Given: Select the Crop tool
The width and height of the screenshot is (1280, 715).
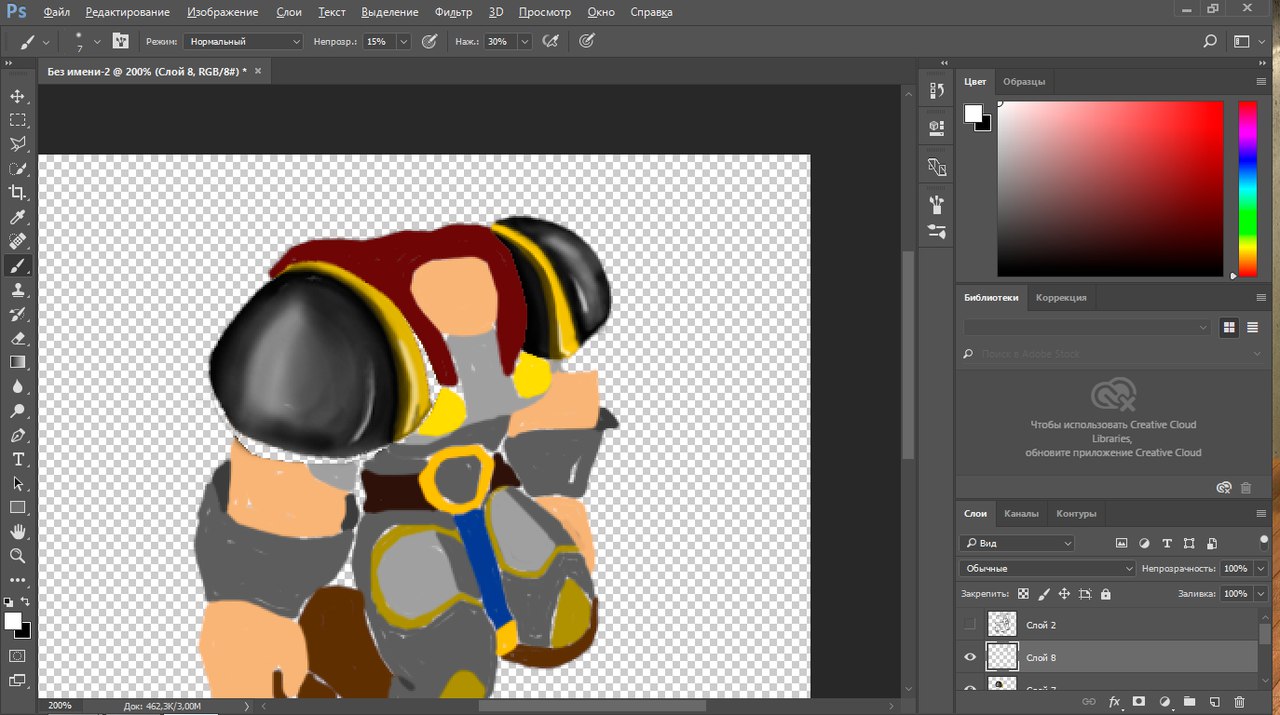Looking at the screenshot, I should point(17,193).
